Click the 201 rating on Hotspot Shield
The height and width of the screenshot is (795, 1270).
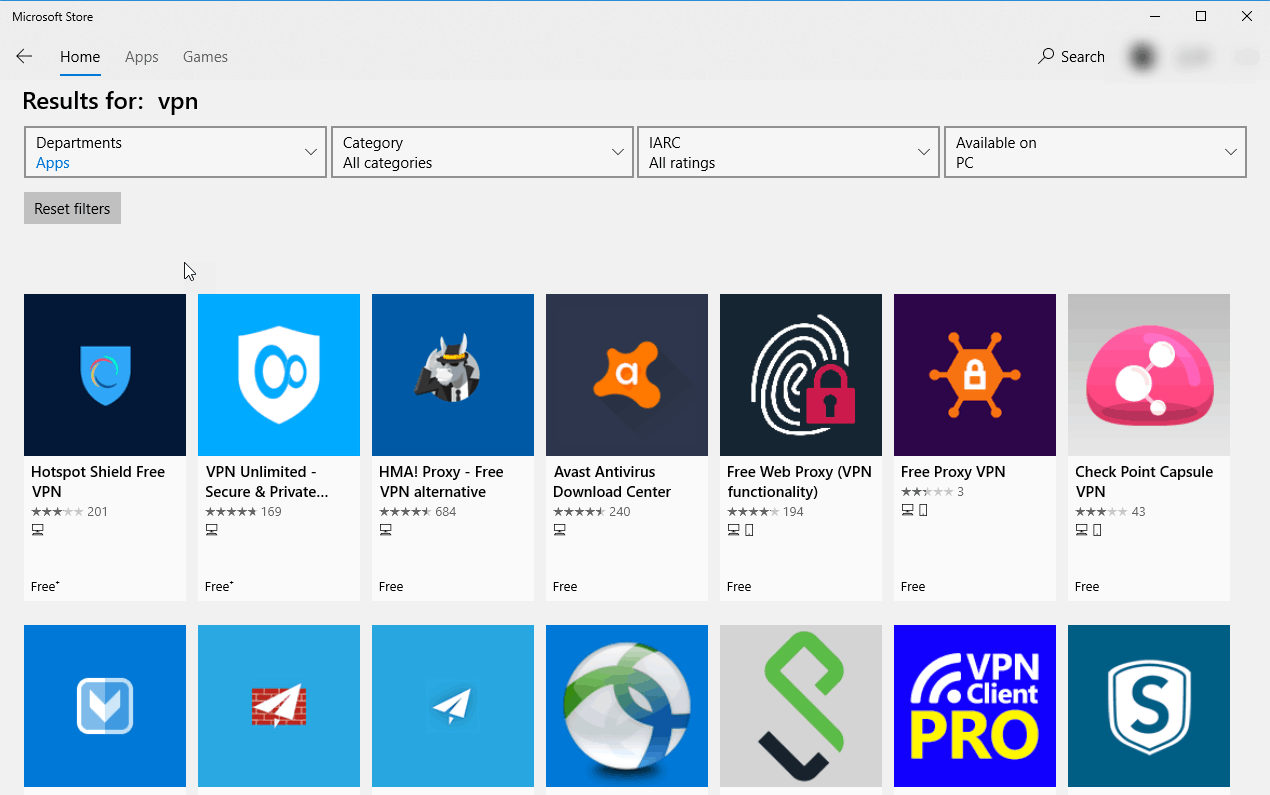tap(97, 511)
